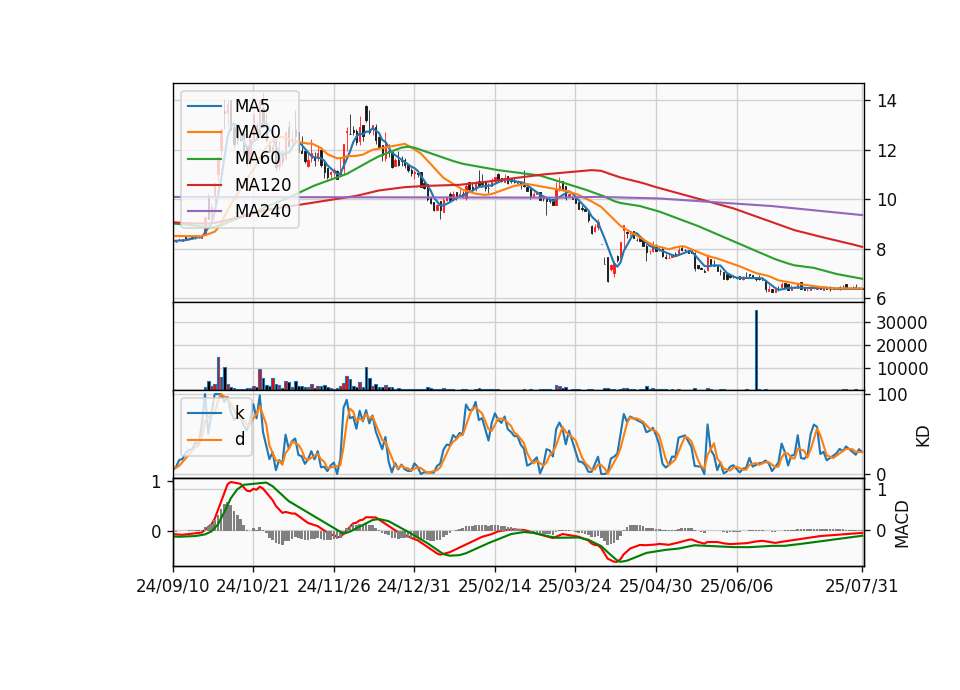
Task: Click the price axis value 12
Action: click(887, 151)
